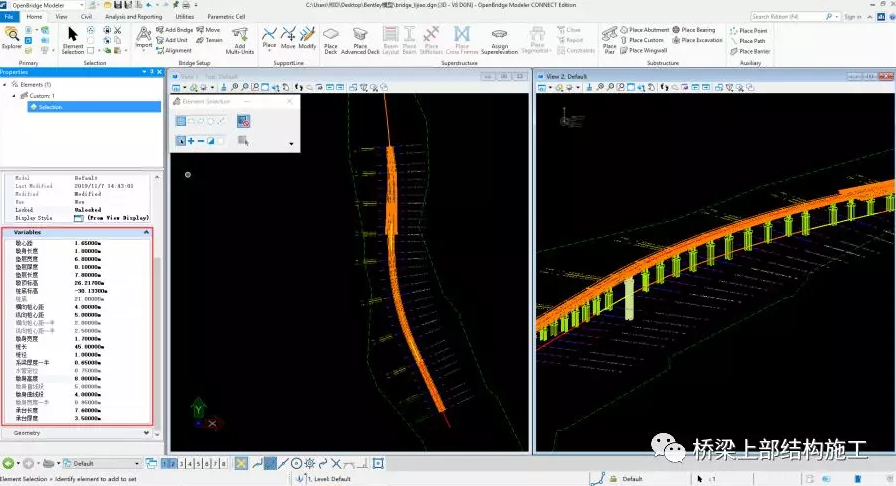Select the Selection item in Properties tree

[x=94, y=107]
